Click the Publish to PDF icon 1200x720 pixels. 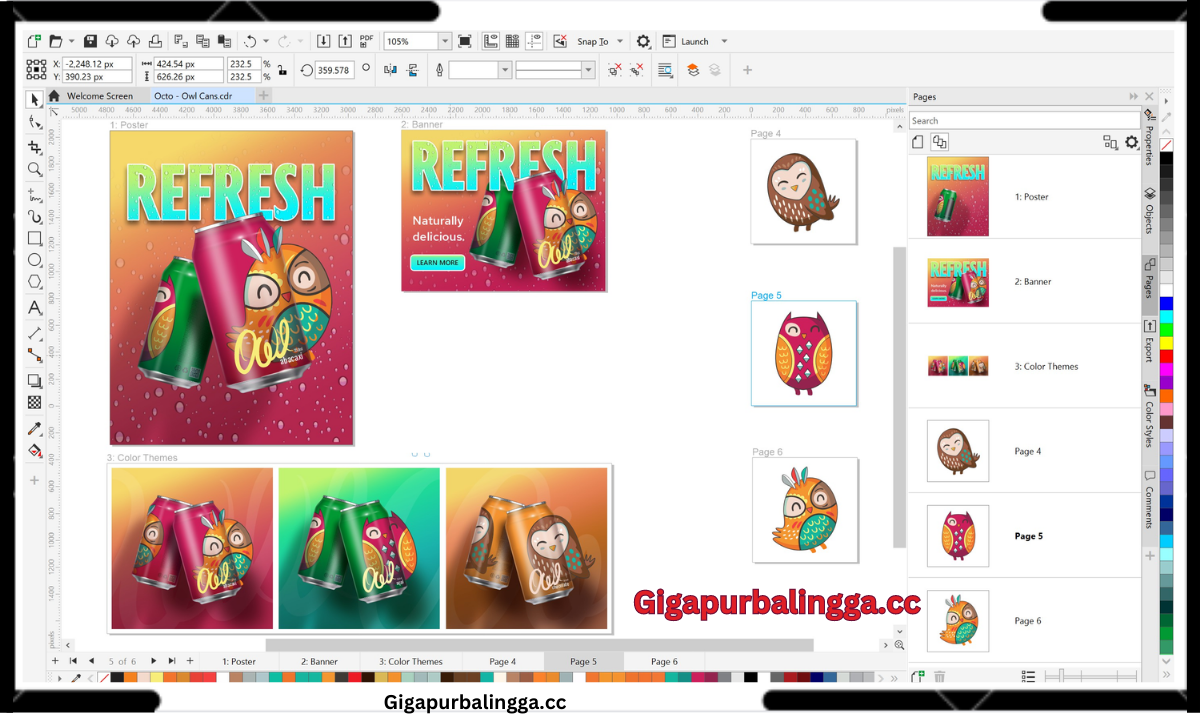[367, 41]
